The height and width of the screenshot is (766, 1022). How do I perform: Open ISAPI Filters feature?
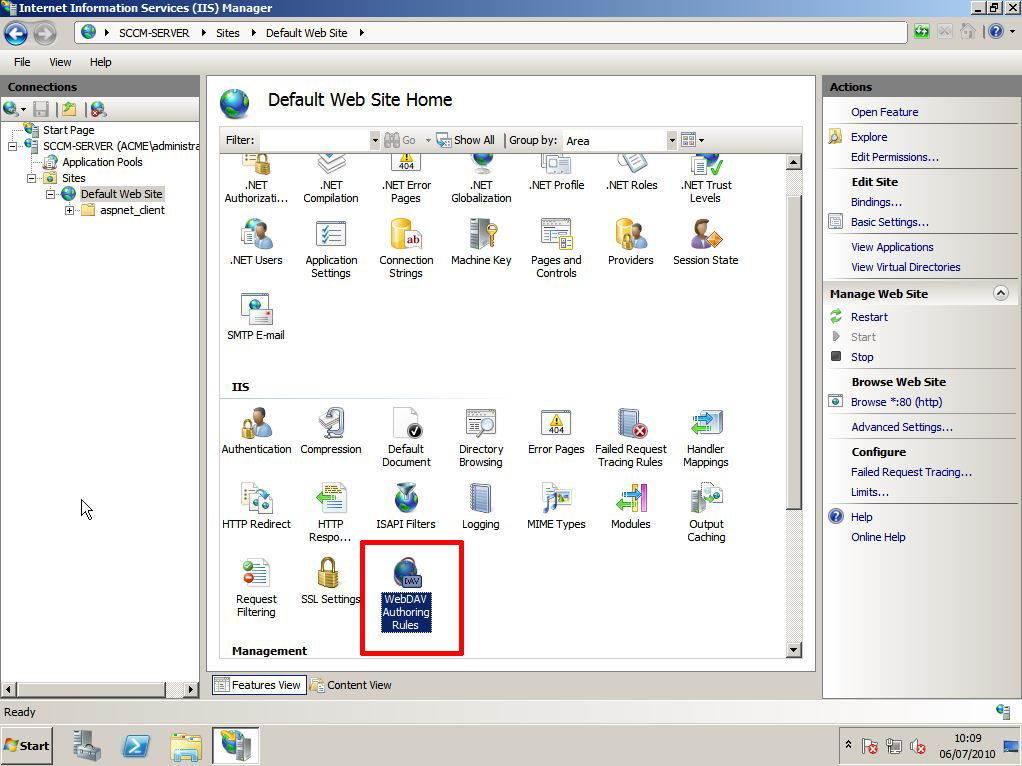tap(405, 506)
